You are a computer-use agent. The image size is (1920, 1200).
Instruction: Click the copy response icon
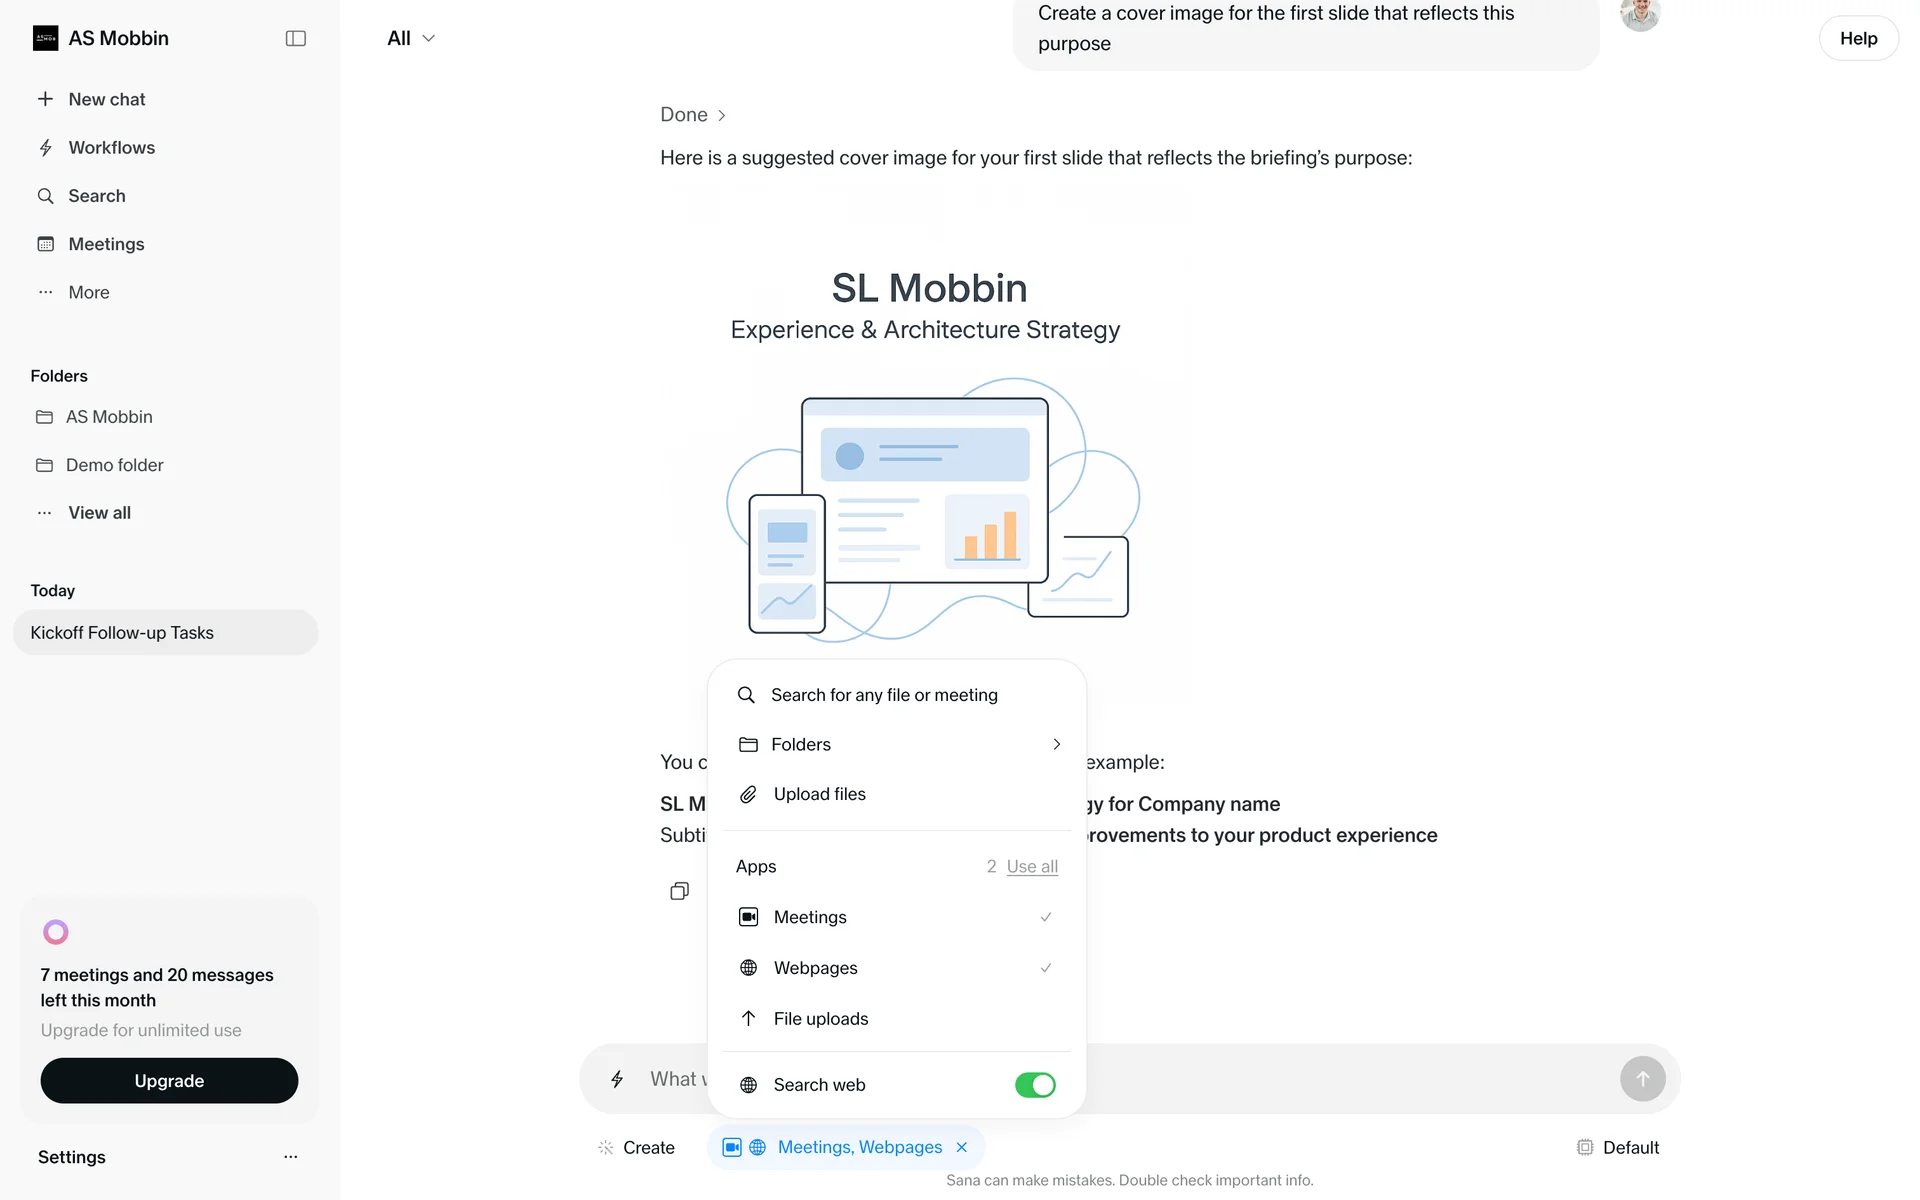pos(679,891)
